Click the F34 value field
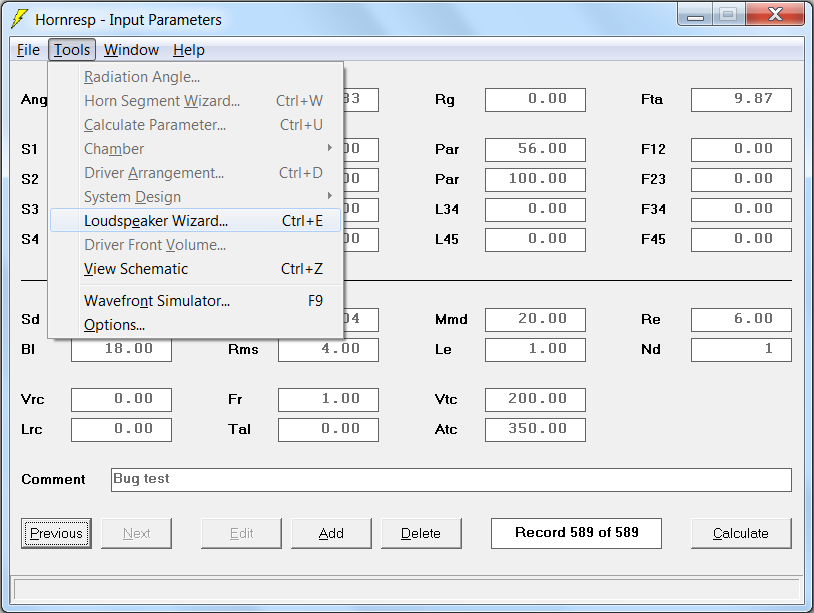The height and width of the screenshot is (613, 814). 741,210
